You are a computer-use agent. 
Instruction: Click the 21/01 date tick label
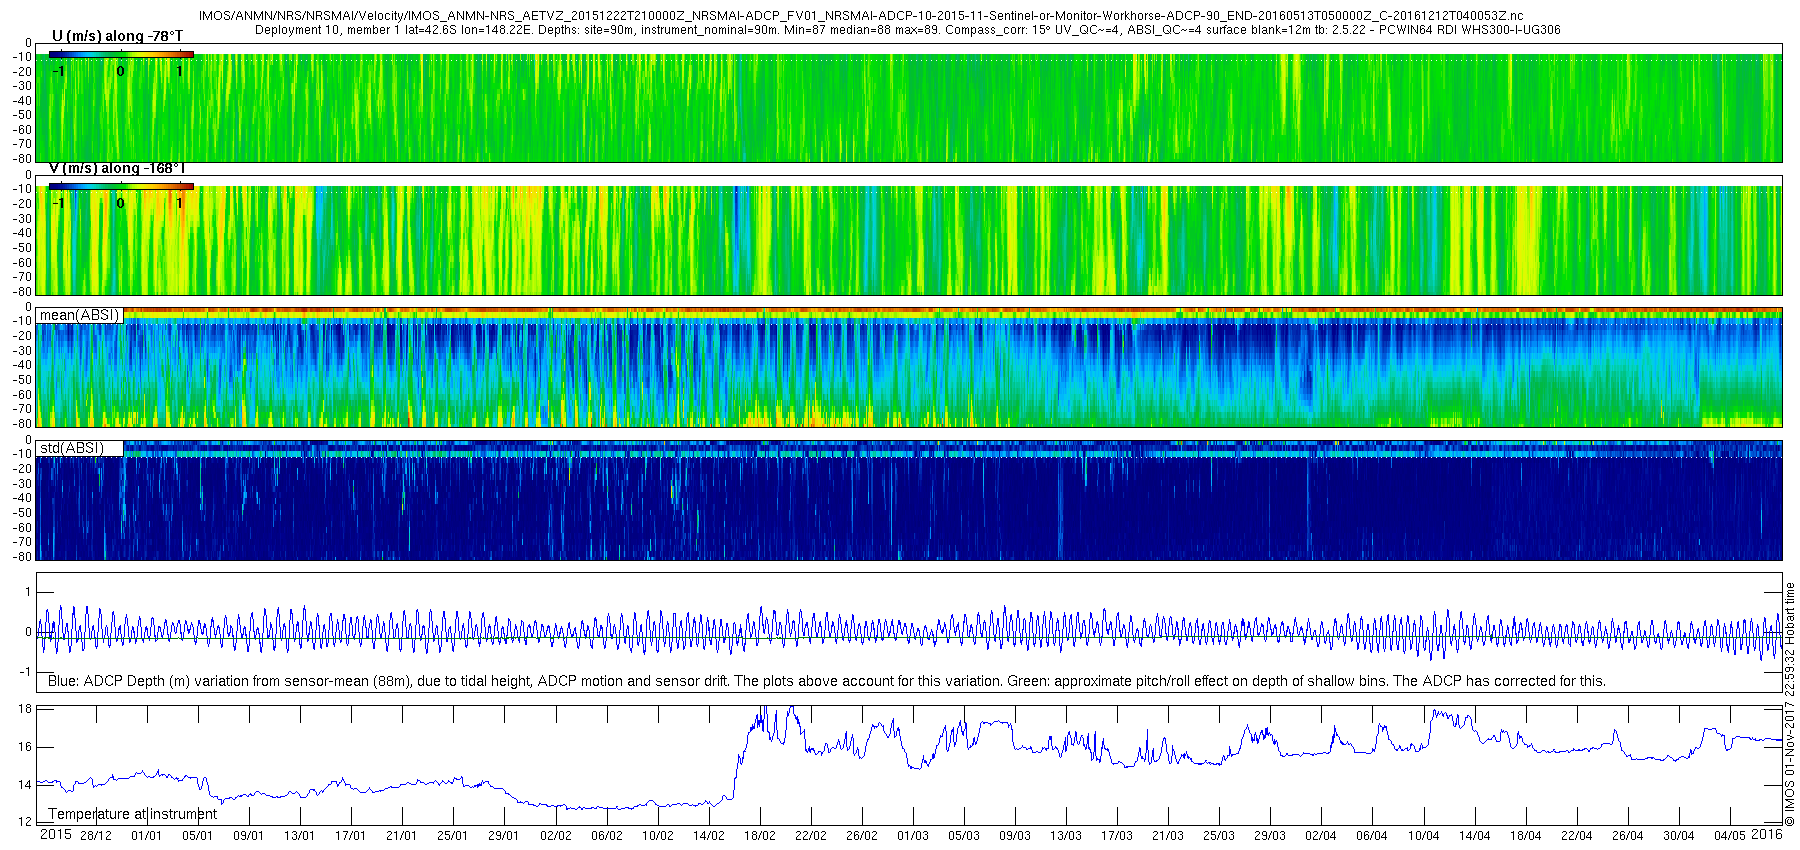click(x=402, y=836)
